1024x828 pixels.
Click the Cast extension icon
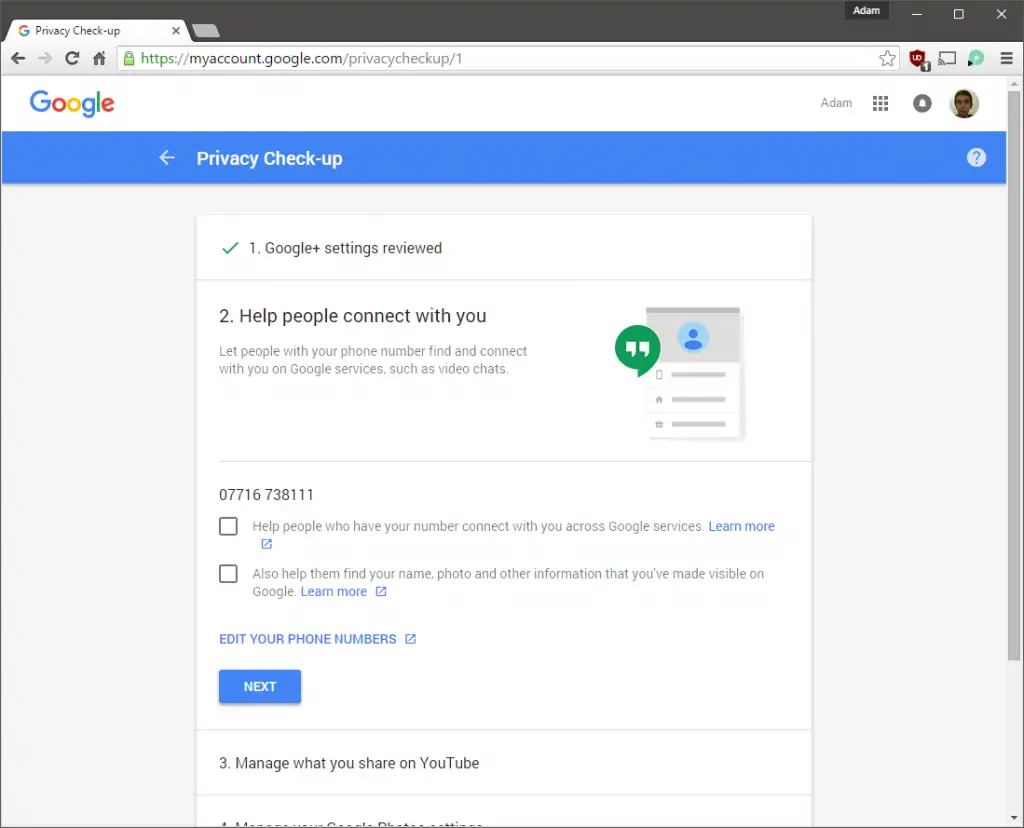(947, 58)
